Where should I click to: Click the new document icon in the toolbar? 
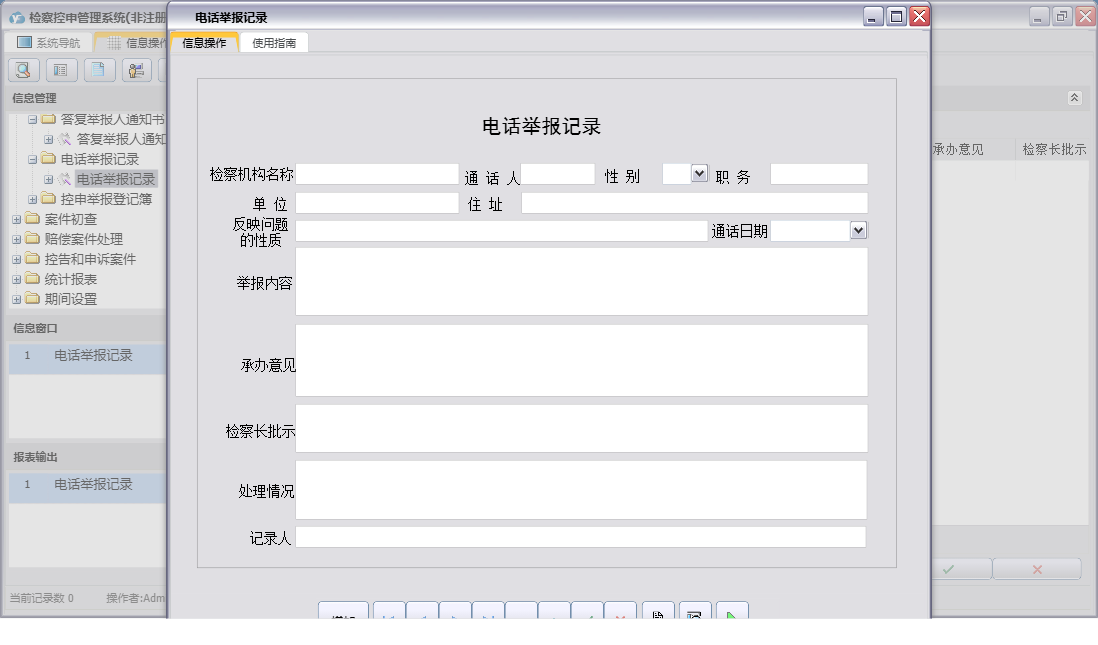pos(101,70)
